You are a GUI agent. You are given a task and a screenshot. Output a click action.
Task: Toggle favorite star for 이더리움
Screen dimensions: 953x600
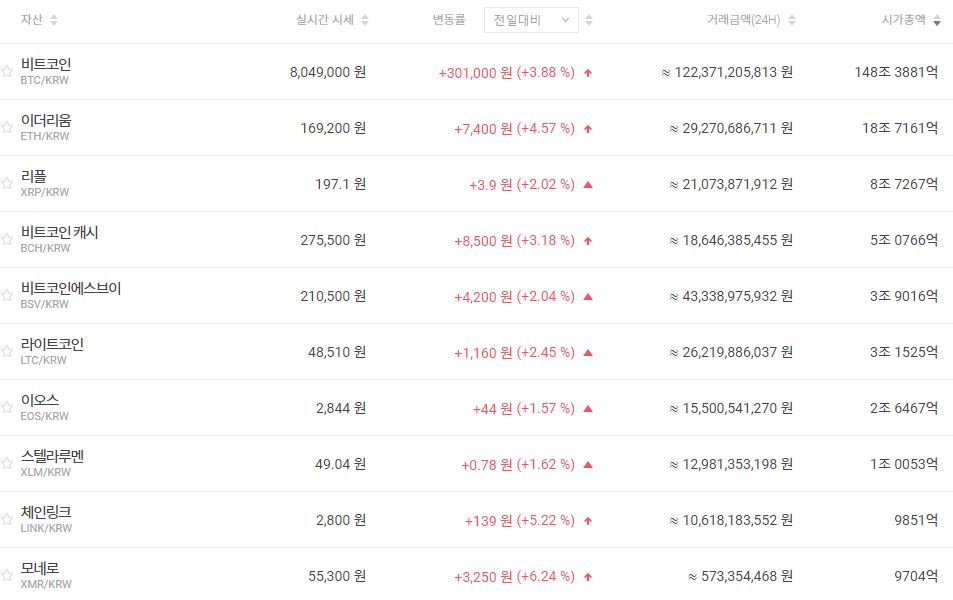coord(7,128)
